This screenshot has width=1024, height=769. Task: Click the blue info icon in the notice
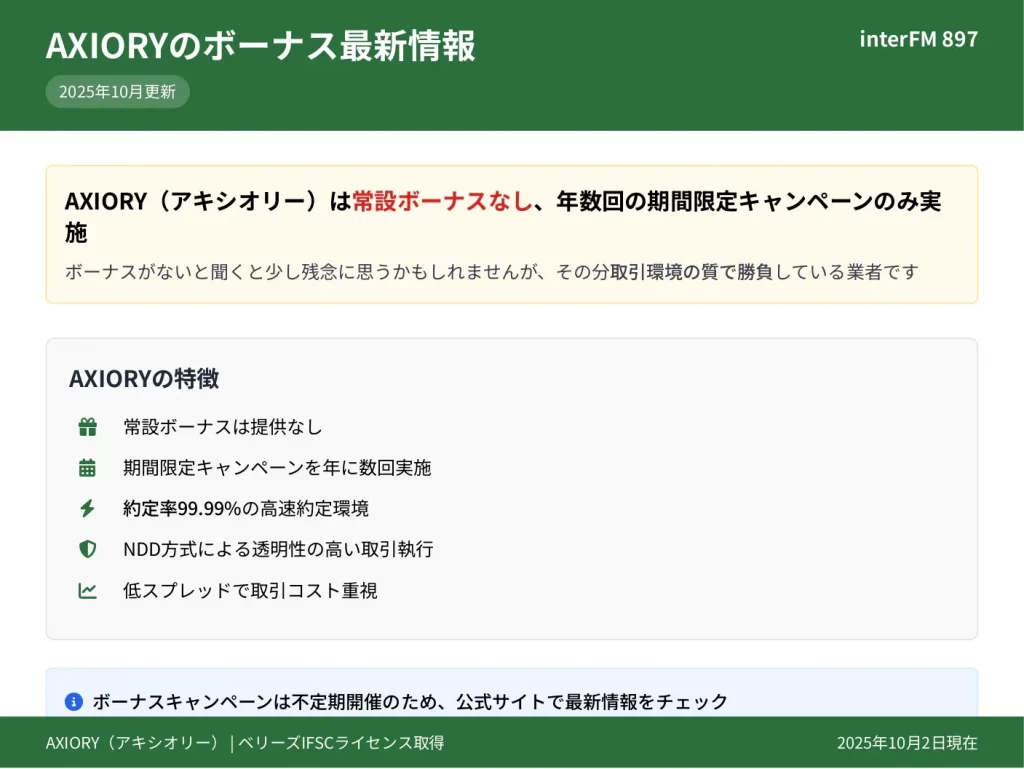coord(73,702)
